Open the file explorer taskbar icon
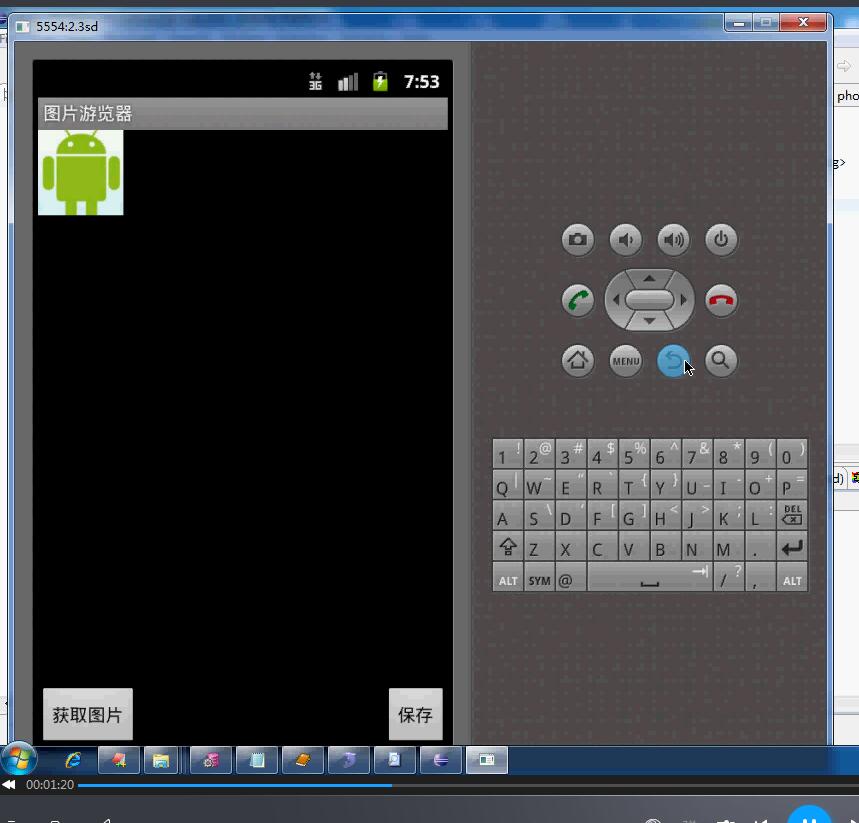Image resolution: width=859 pixels, height=823 pixels. (161, 760)
